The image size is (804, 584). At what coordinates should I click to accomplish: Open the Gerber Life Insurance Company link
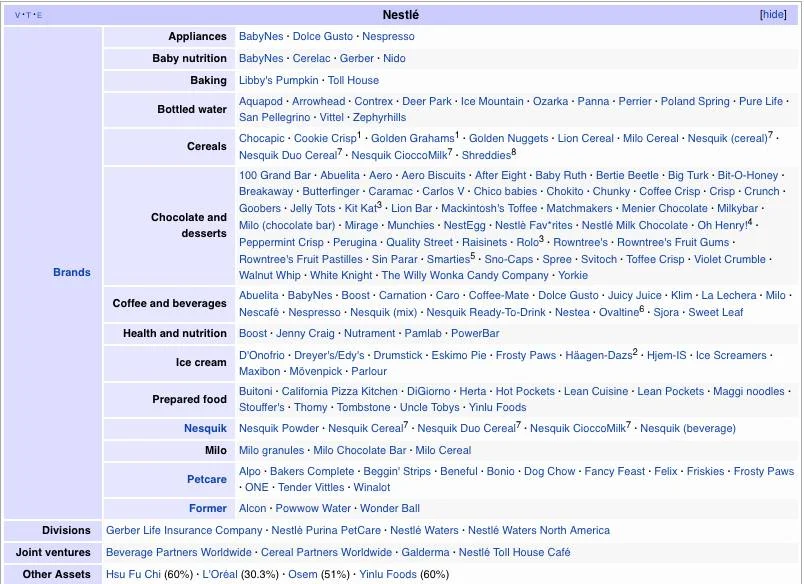point(184,530)
